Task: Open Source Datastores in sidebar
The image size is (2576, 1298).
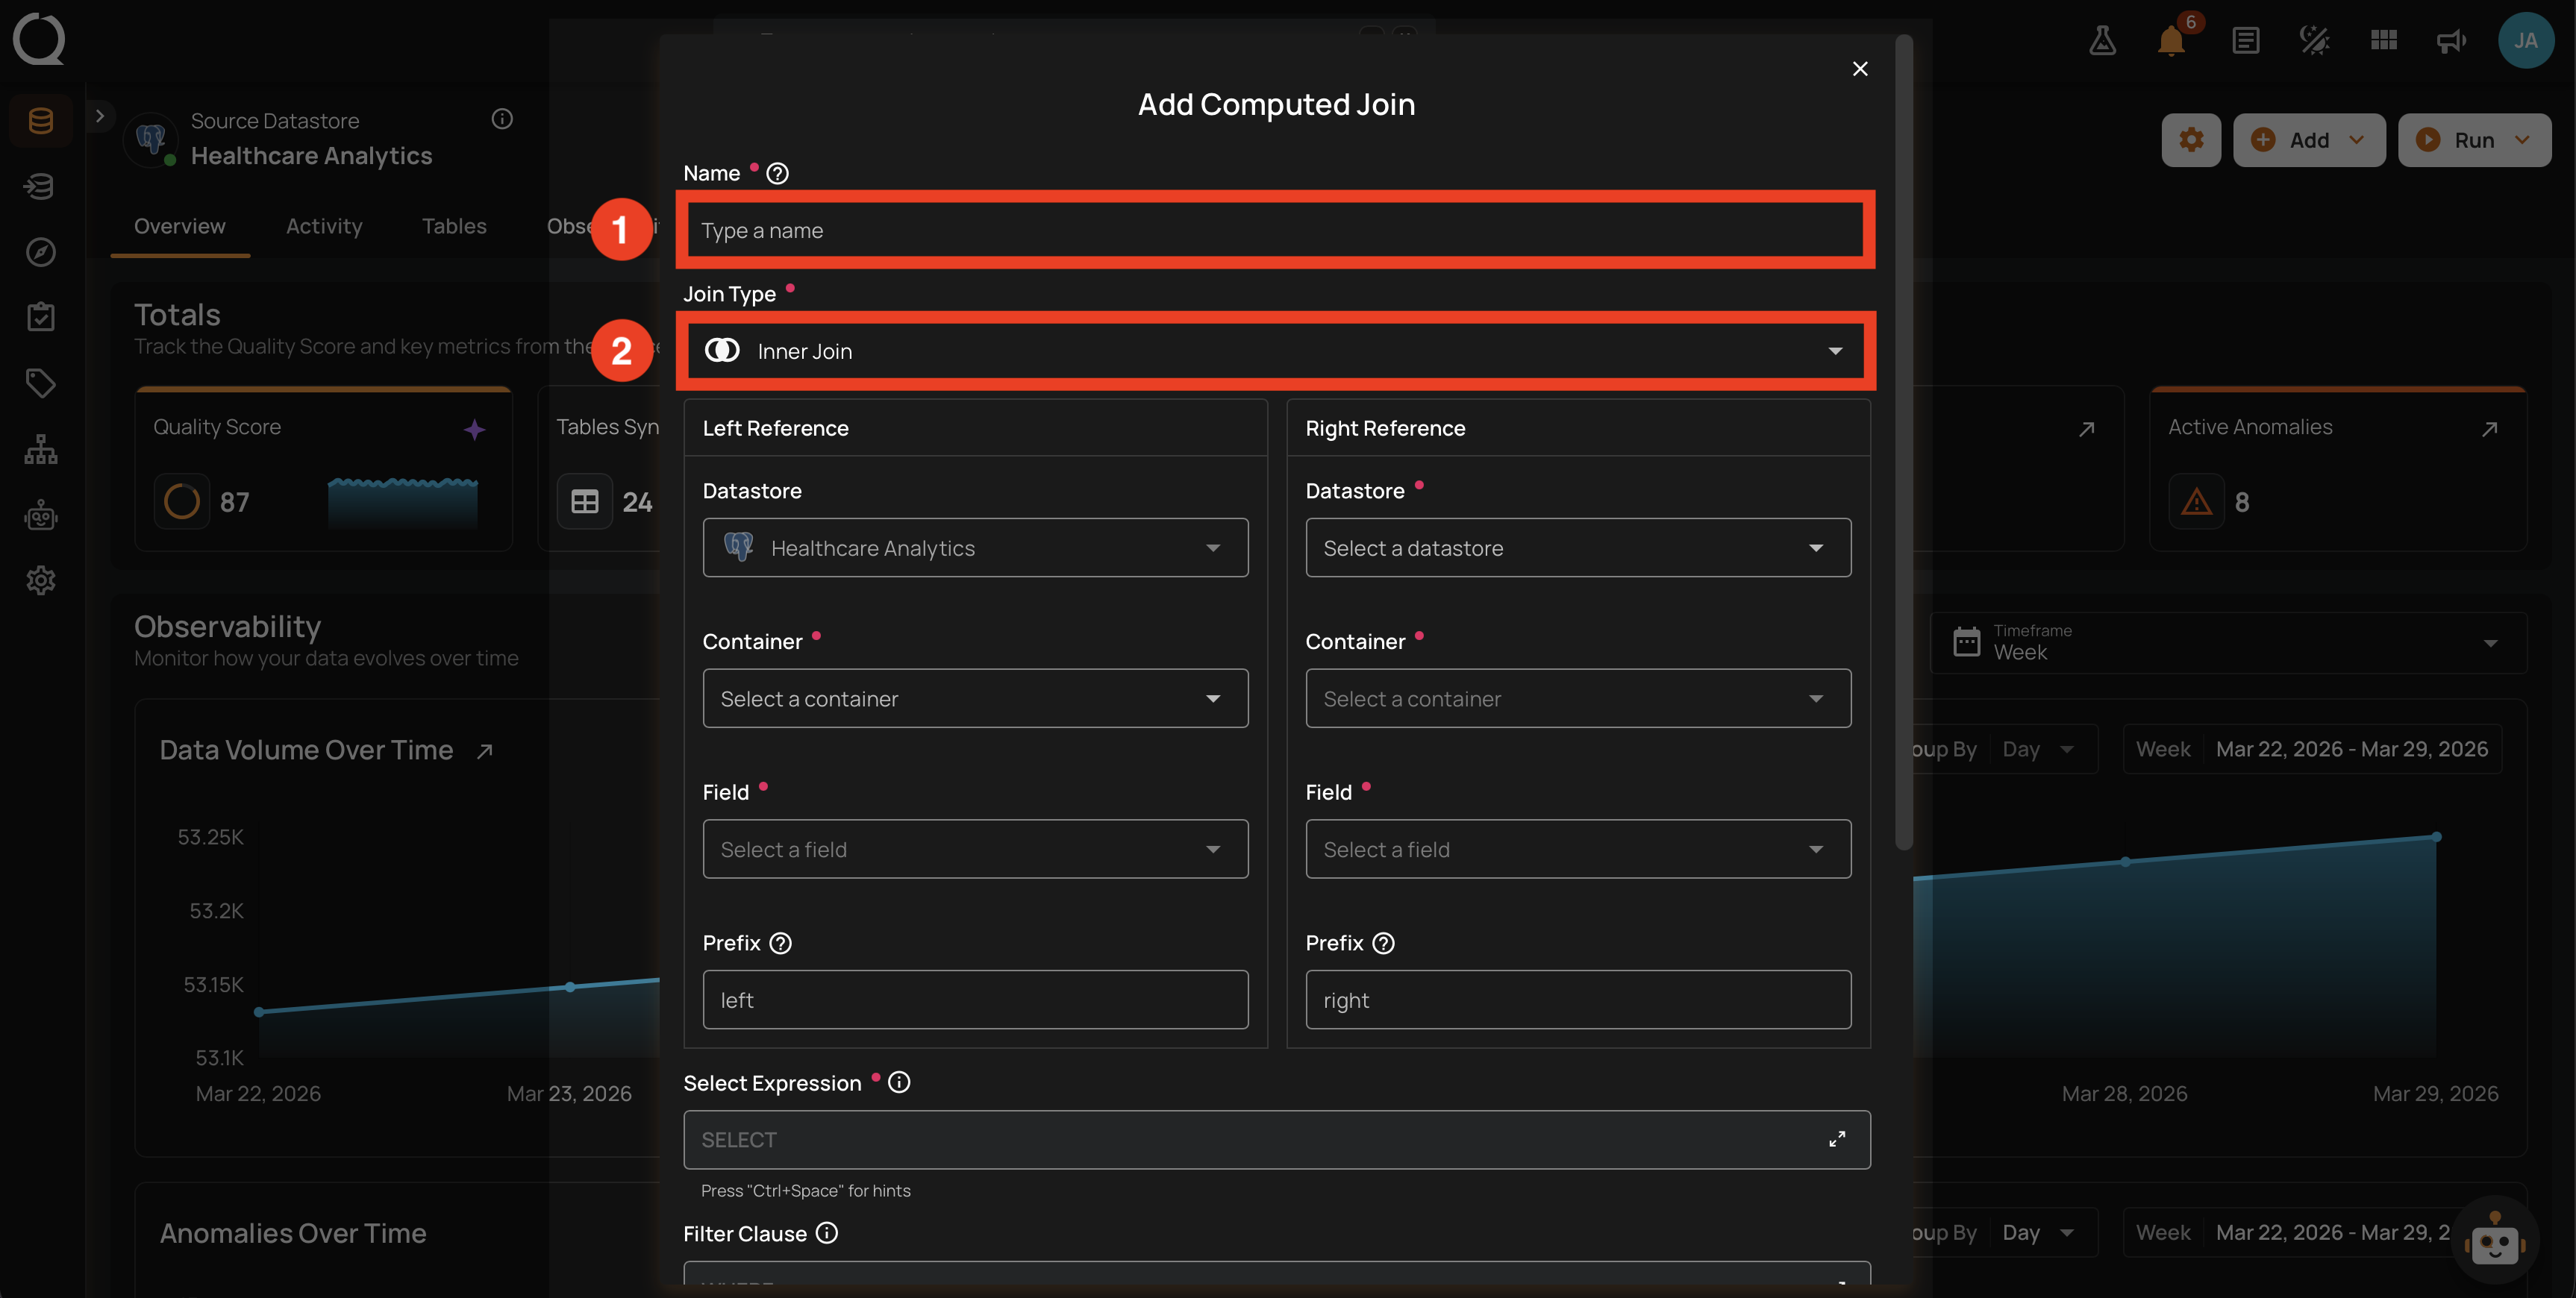Action: tap(41, 121)
